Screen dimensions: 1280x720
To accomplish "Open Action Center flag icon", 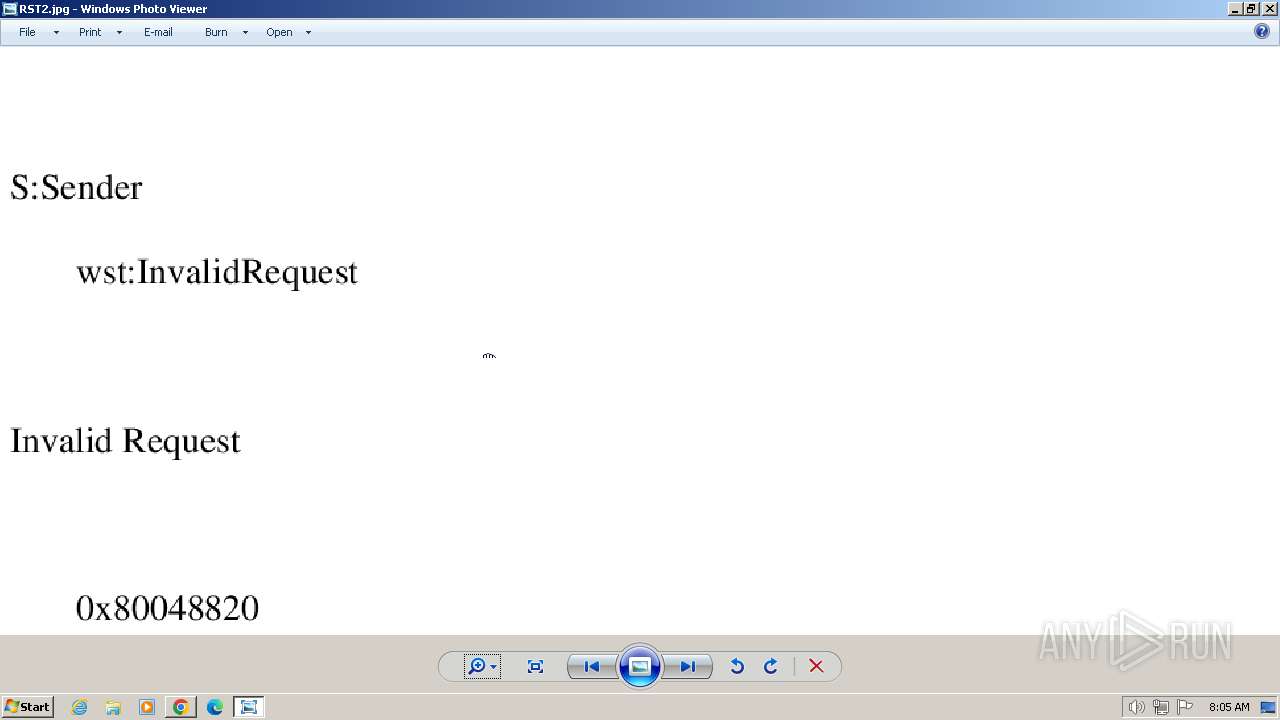I will (1185, 707).
